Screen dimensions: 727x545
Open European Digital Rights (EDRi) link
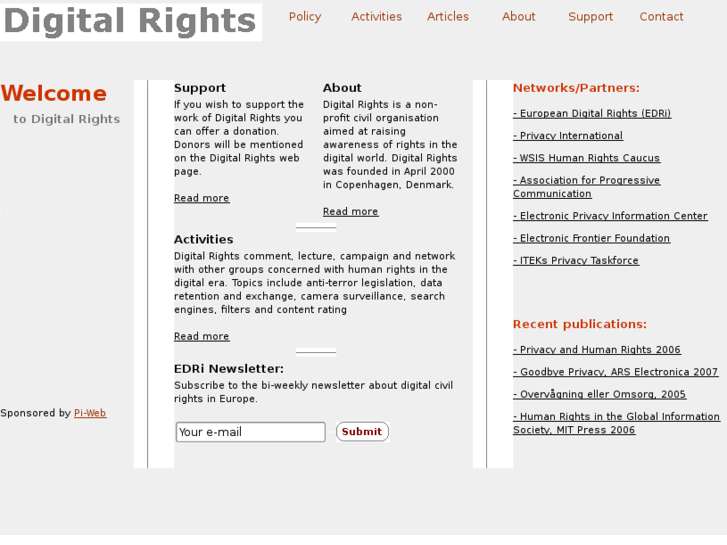592,114
